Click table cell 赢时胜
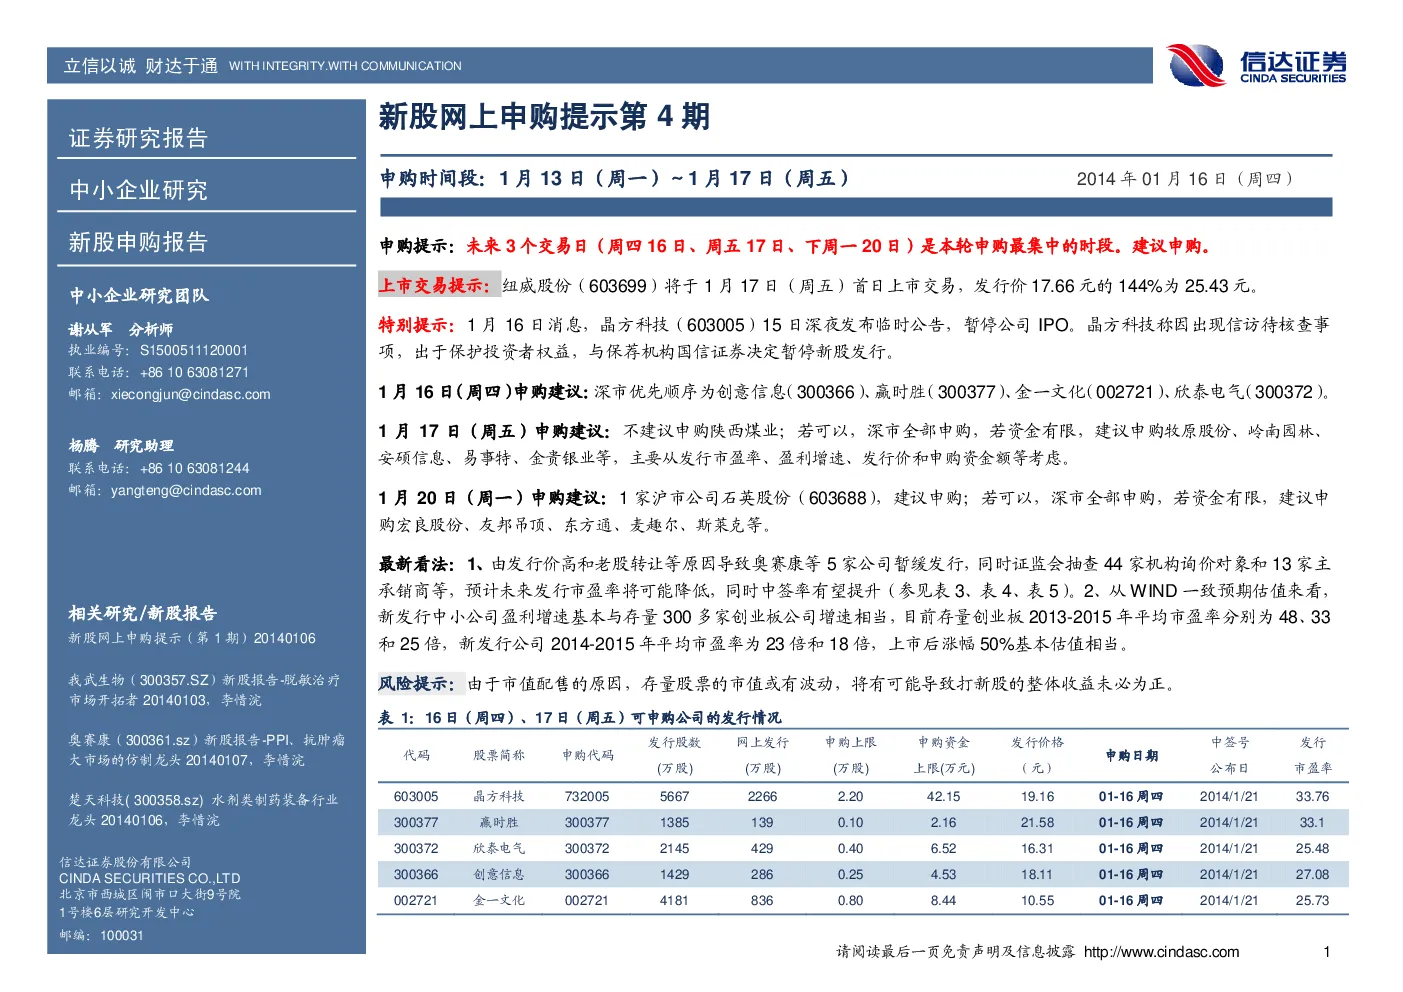This screenshot has width=1403, height=992. [499, 822]
